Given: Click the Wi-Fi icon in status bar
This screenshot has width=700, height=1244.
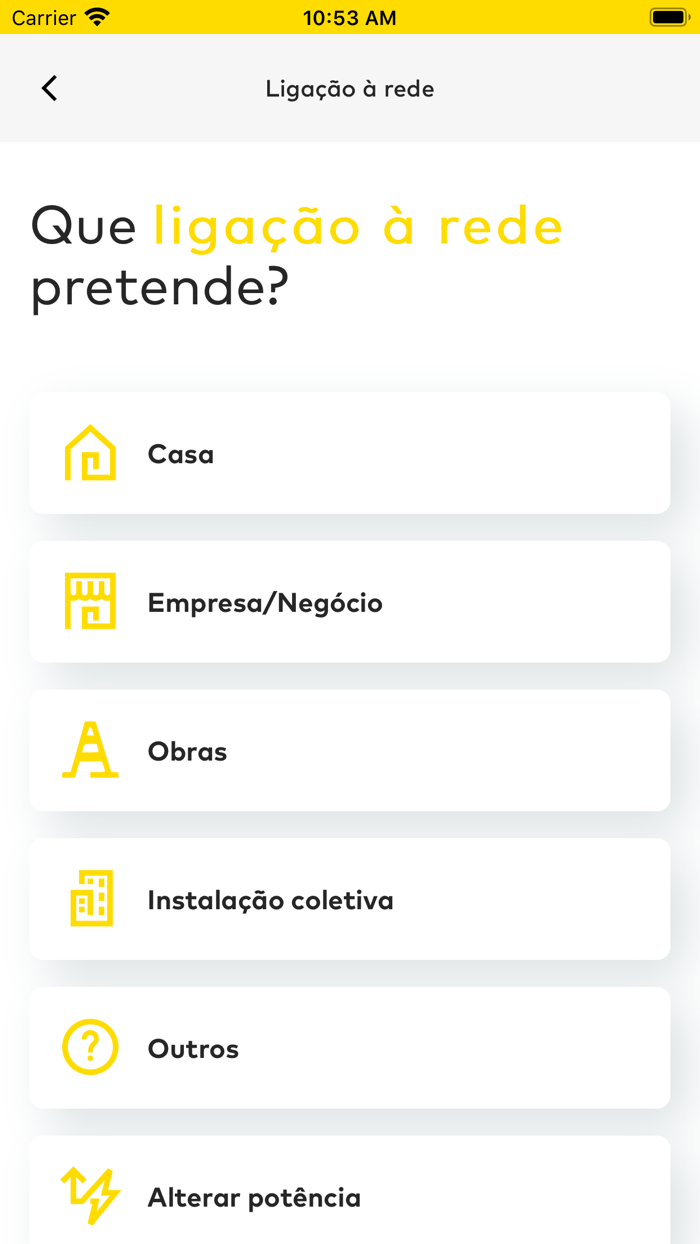Looking at the screenshot, I should [95, 16].
